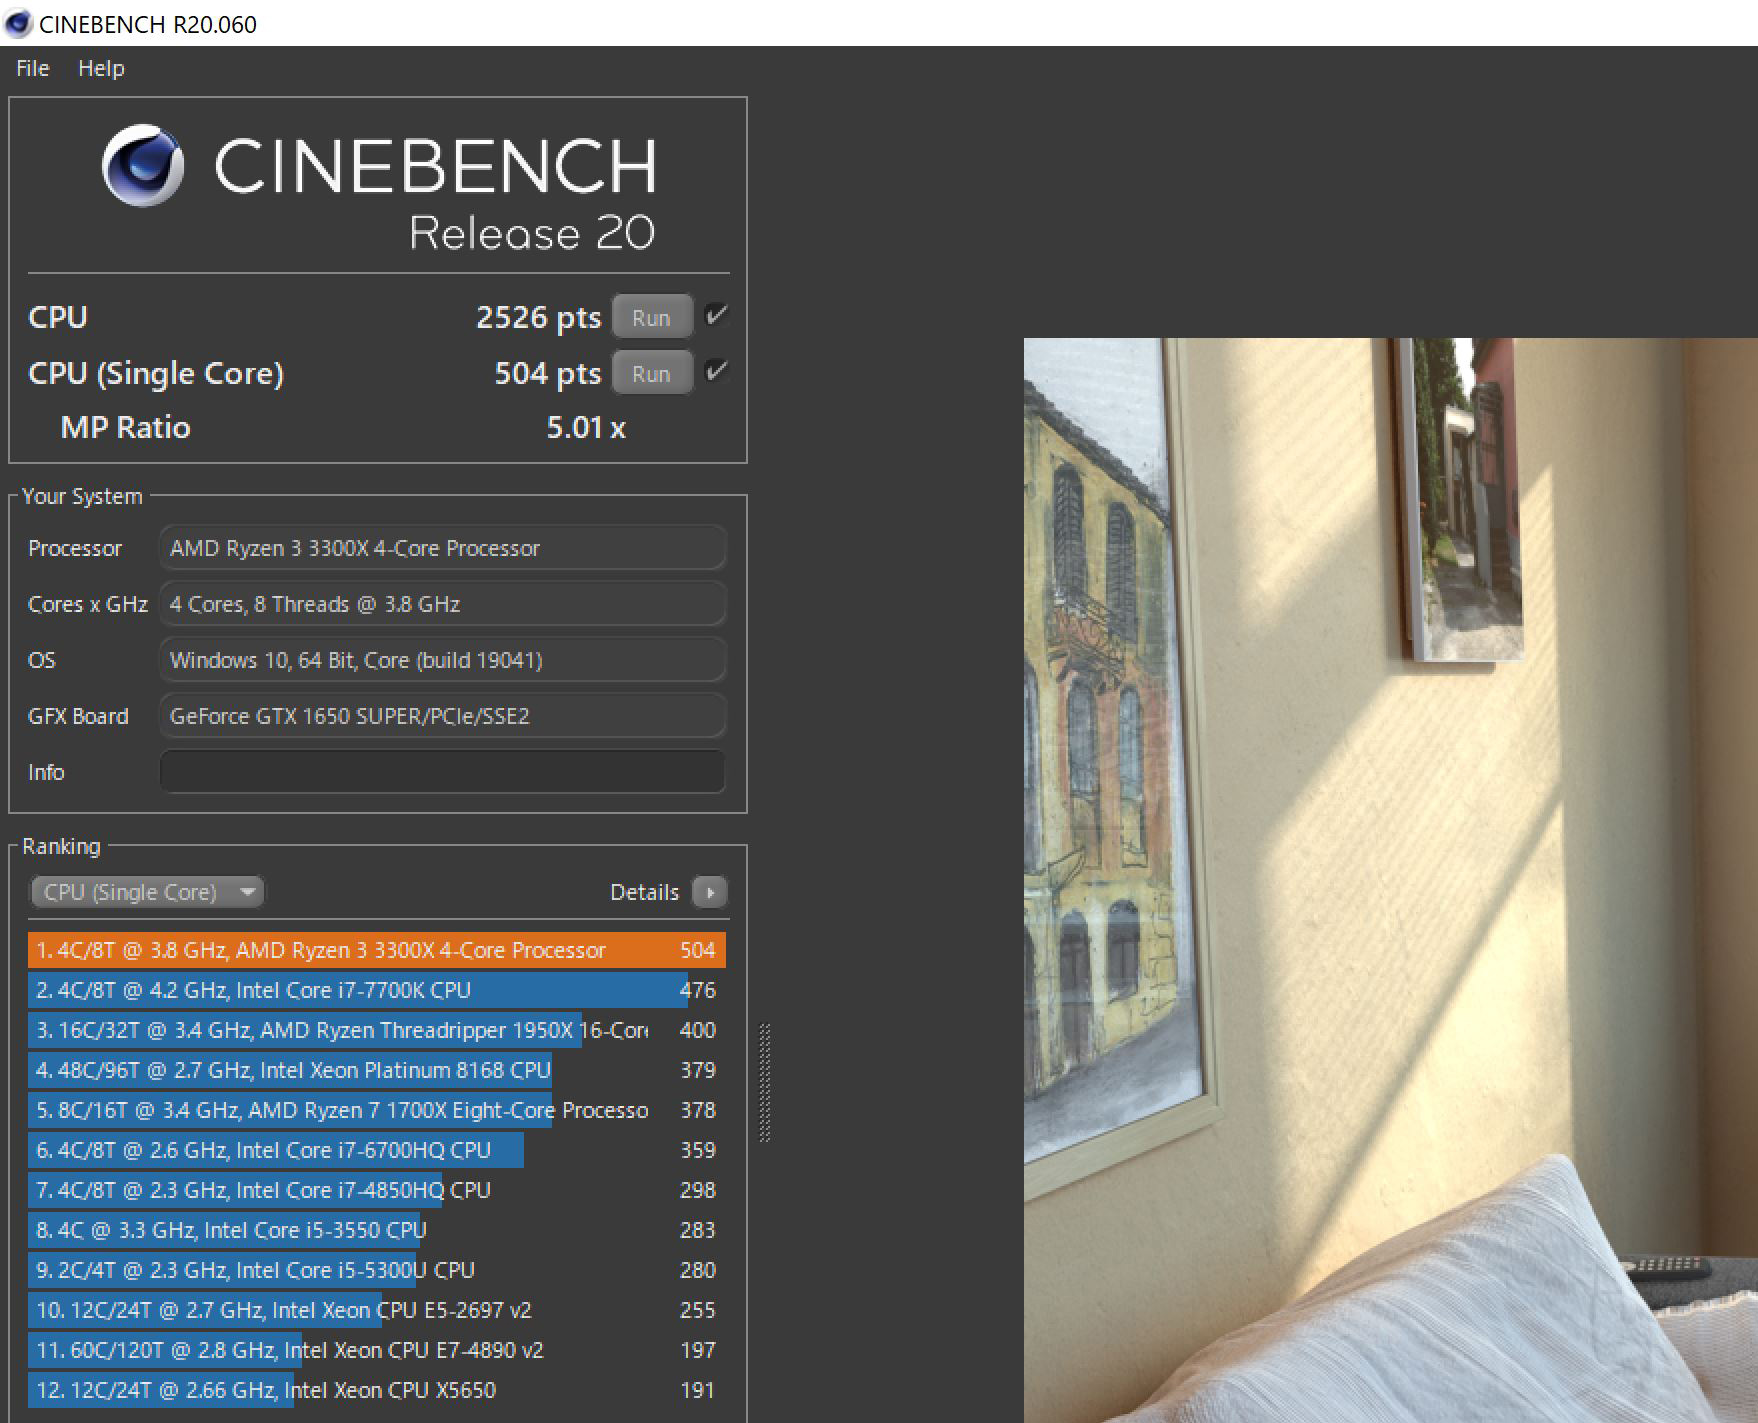Screen dimensions: 1758x1423
Task: Select ranking row 8 Intel Core i5-3550
Action: [x=377, y=1230]
